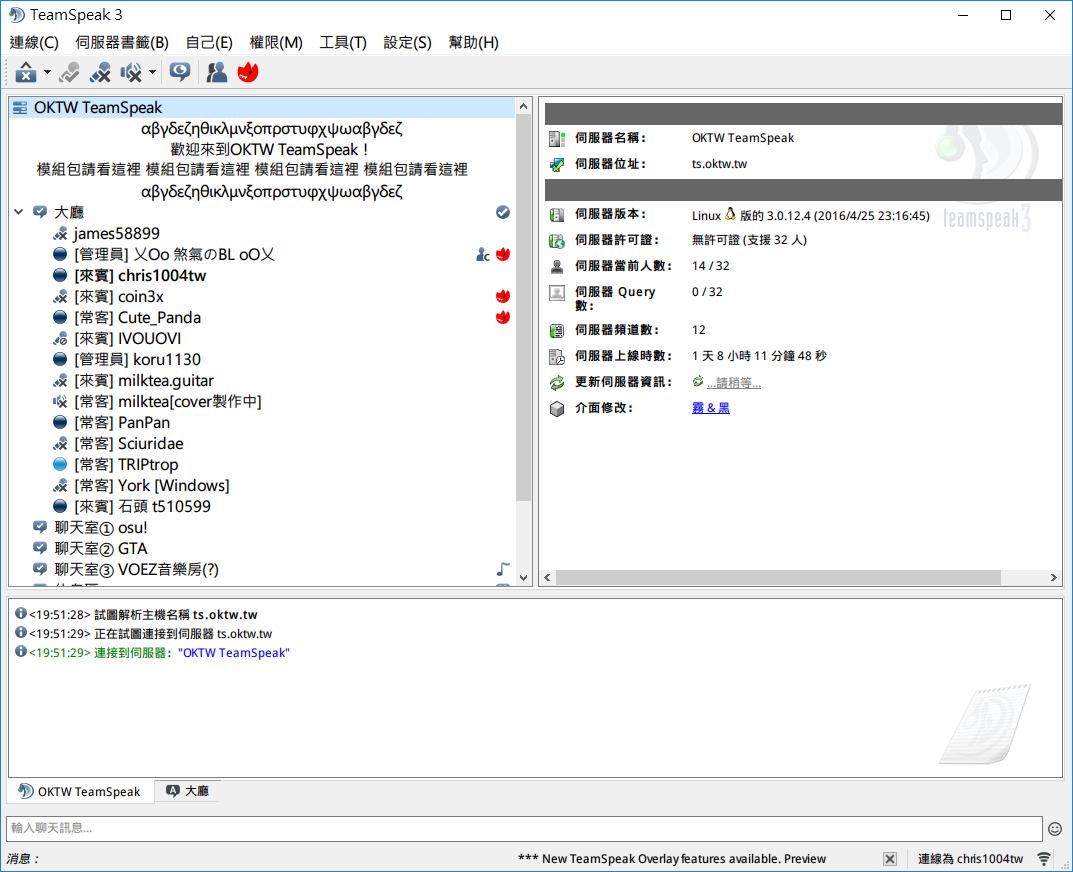Open the 工具(T) menu
Image resolution: width=1073 pixels, height=872 pixels.
click(x=342, y=42)
